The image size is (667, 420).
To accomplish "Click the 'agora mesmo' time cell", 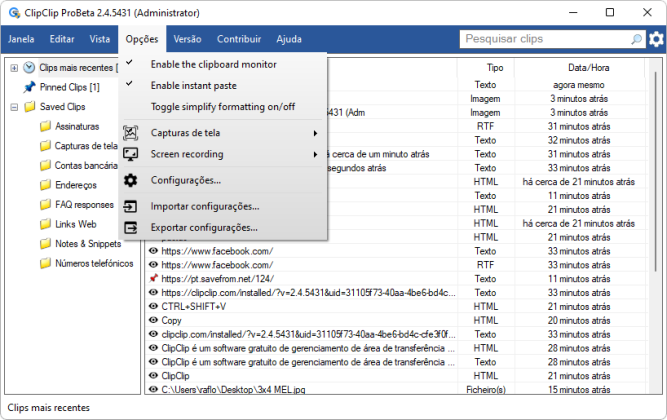I will 579,85.
